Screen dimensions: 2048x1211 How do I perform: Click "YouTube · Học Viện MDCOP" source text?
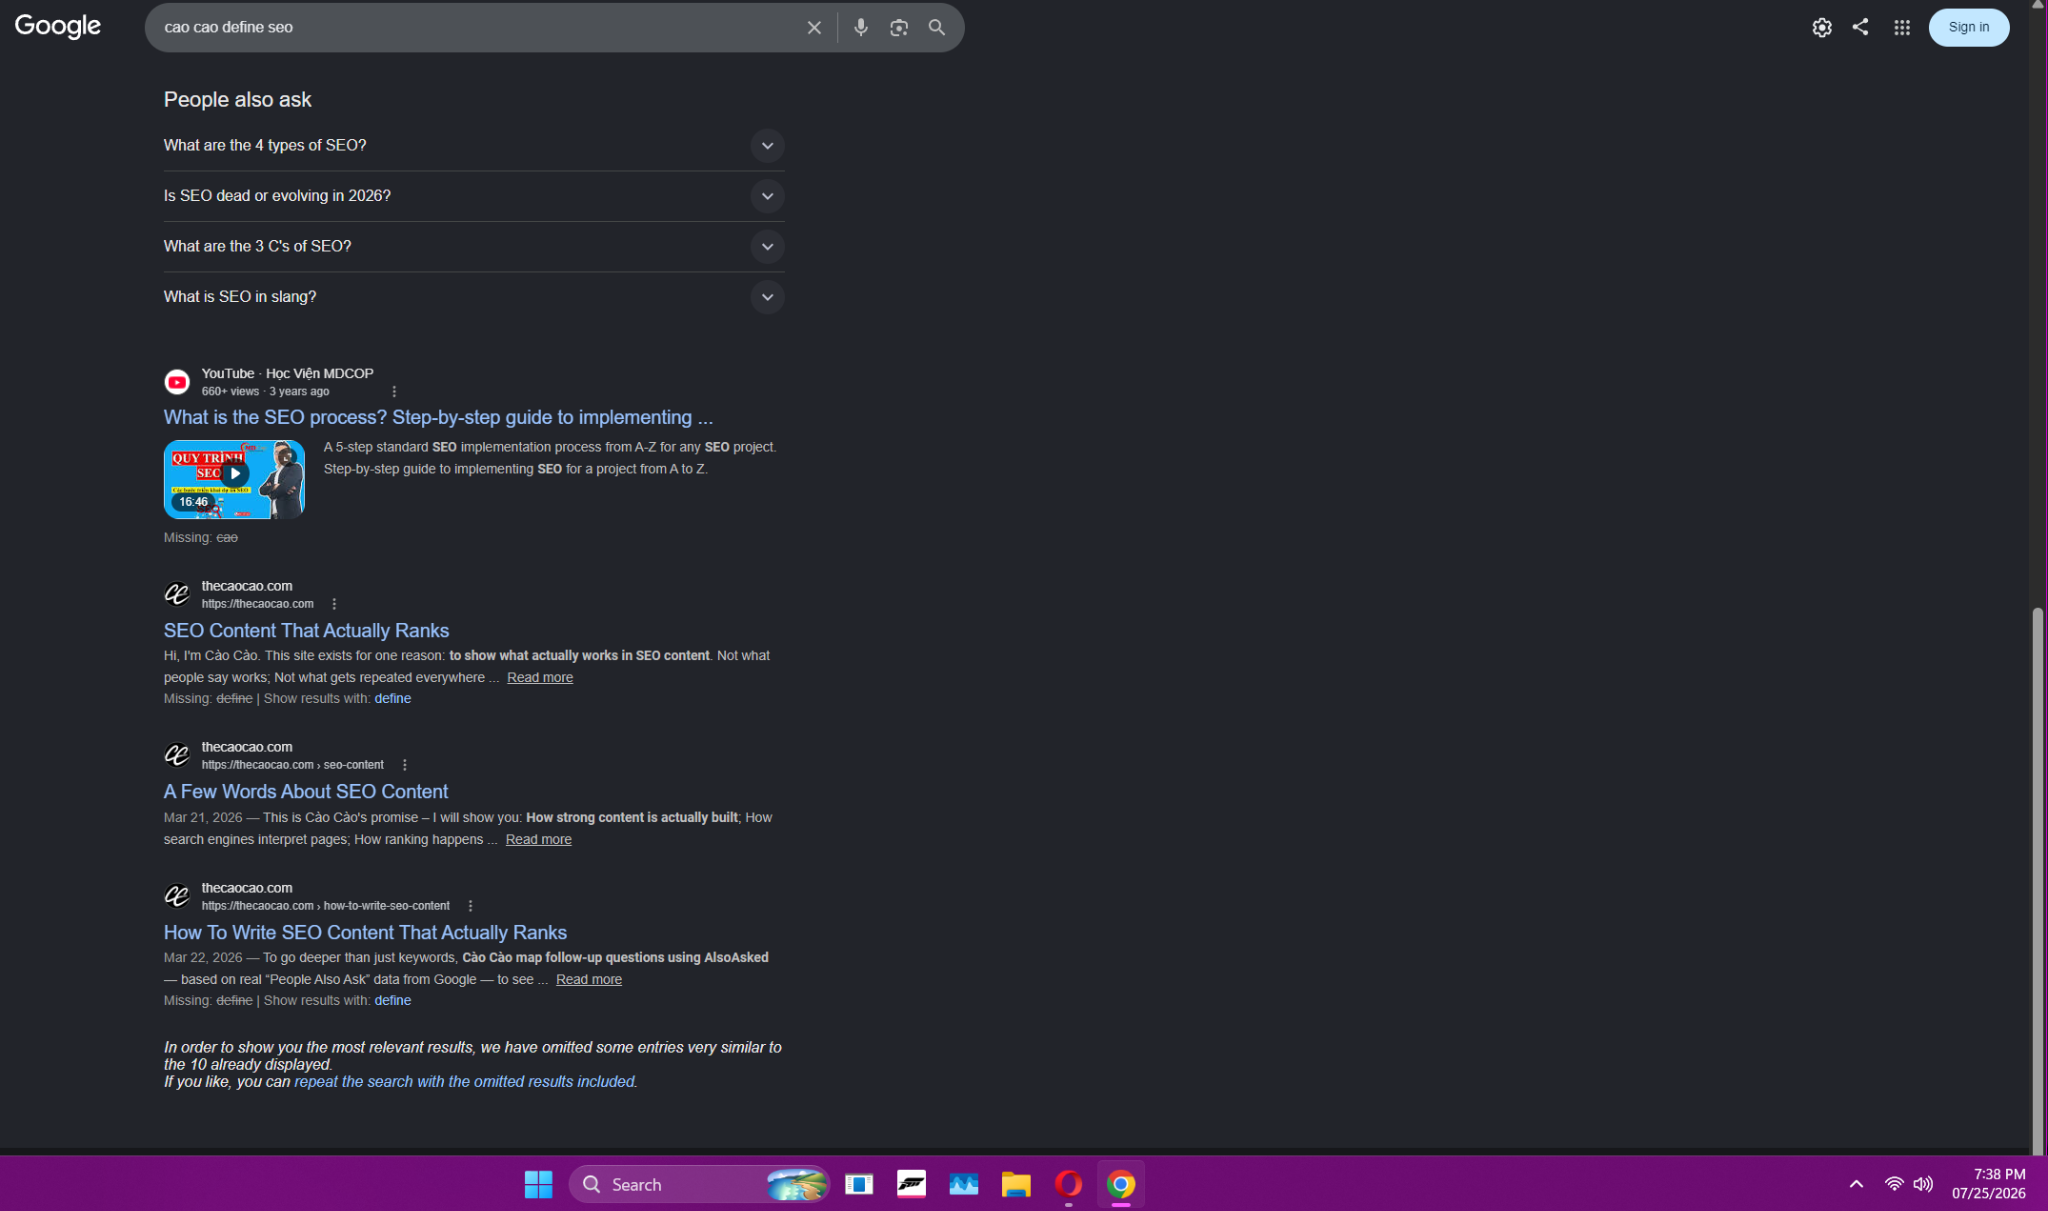pyautogui.click(x=287, y=373)
